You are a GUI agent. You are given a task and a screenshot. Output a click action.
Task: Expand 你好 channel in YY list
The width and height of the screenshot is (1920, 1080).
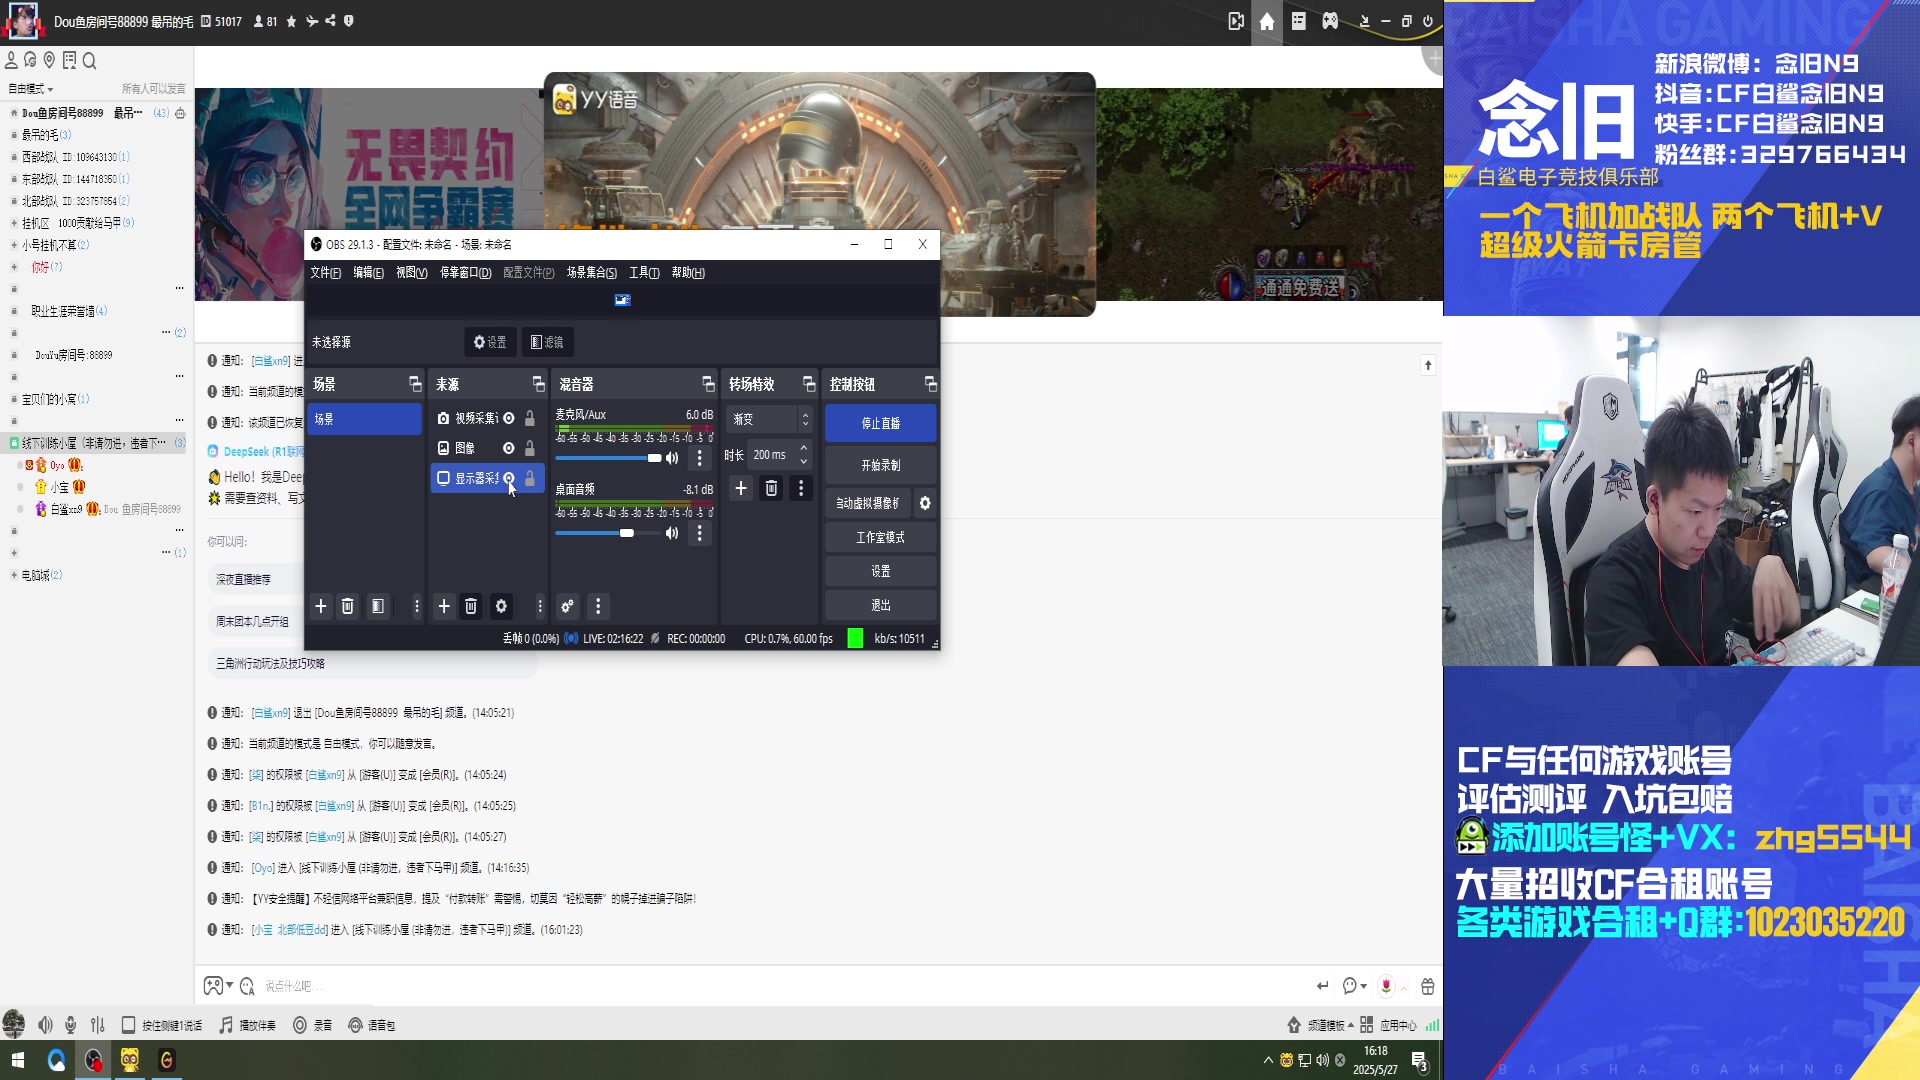click(14, 267)
